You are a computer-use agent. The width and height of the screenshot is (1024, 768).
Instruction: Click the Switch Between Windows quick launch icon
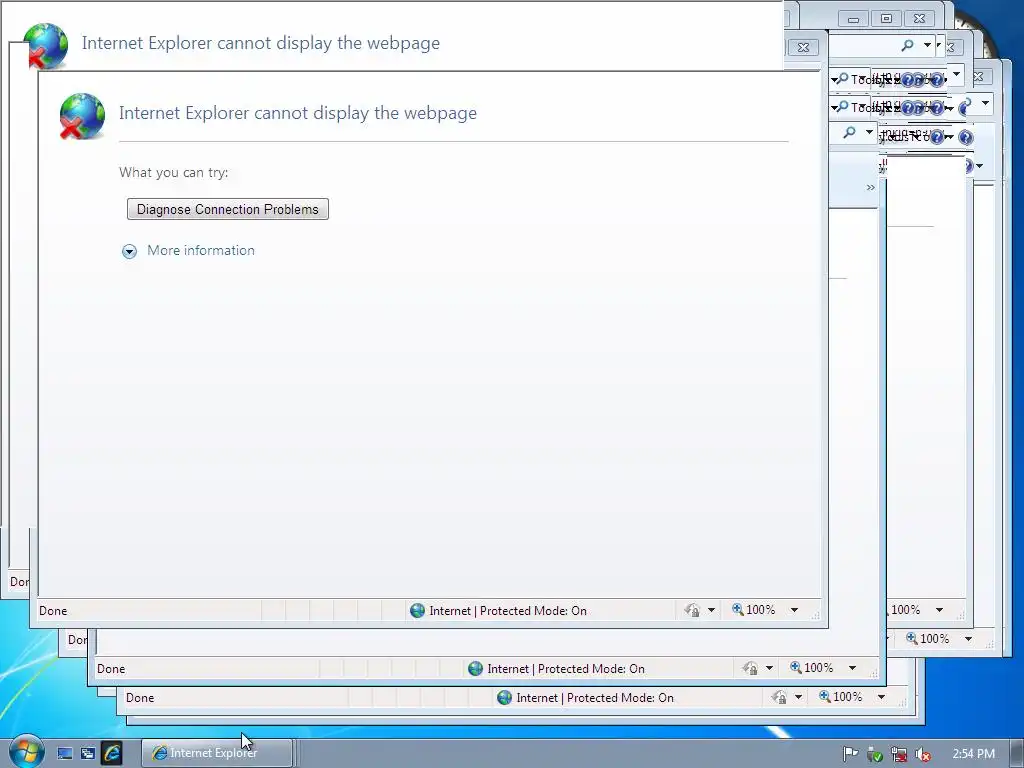tap(88, 754)
